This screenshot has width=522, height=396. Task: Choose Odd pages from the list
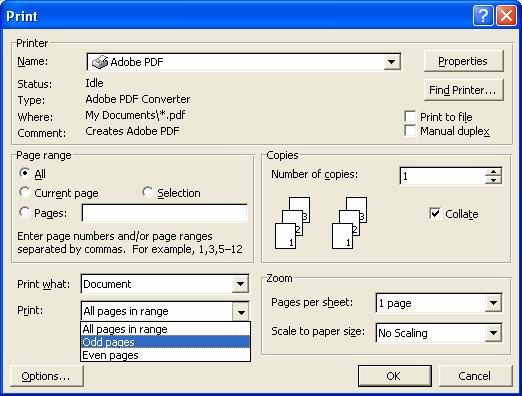tap(165, 342)
